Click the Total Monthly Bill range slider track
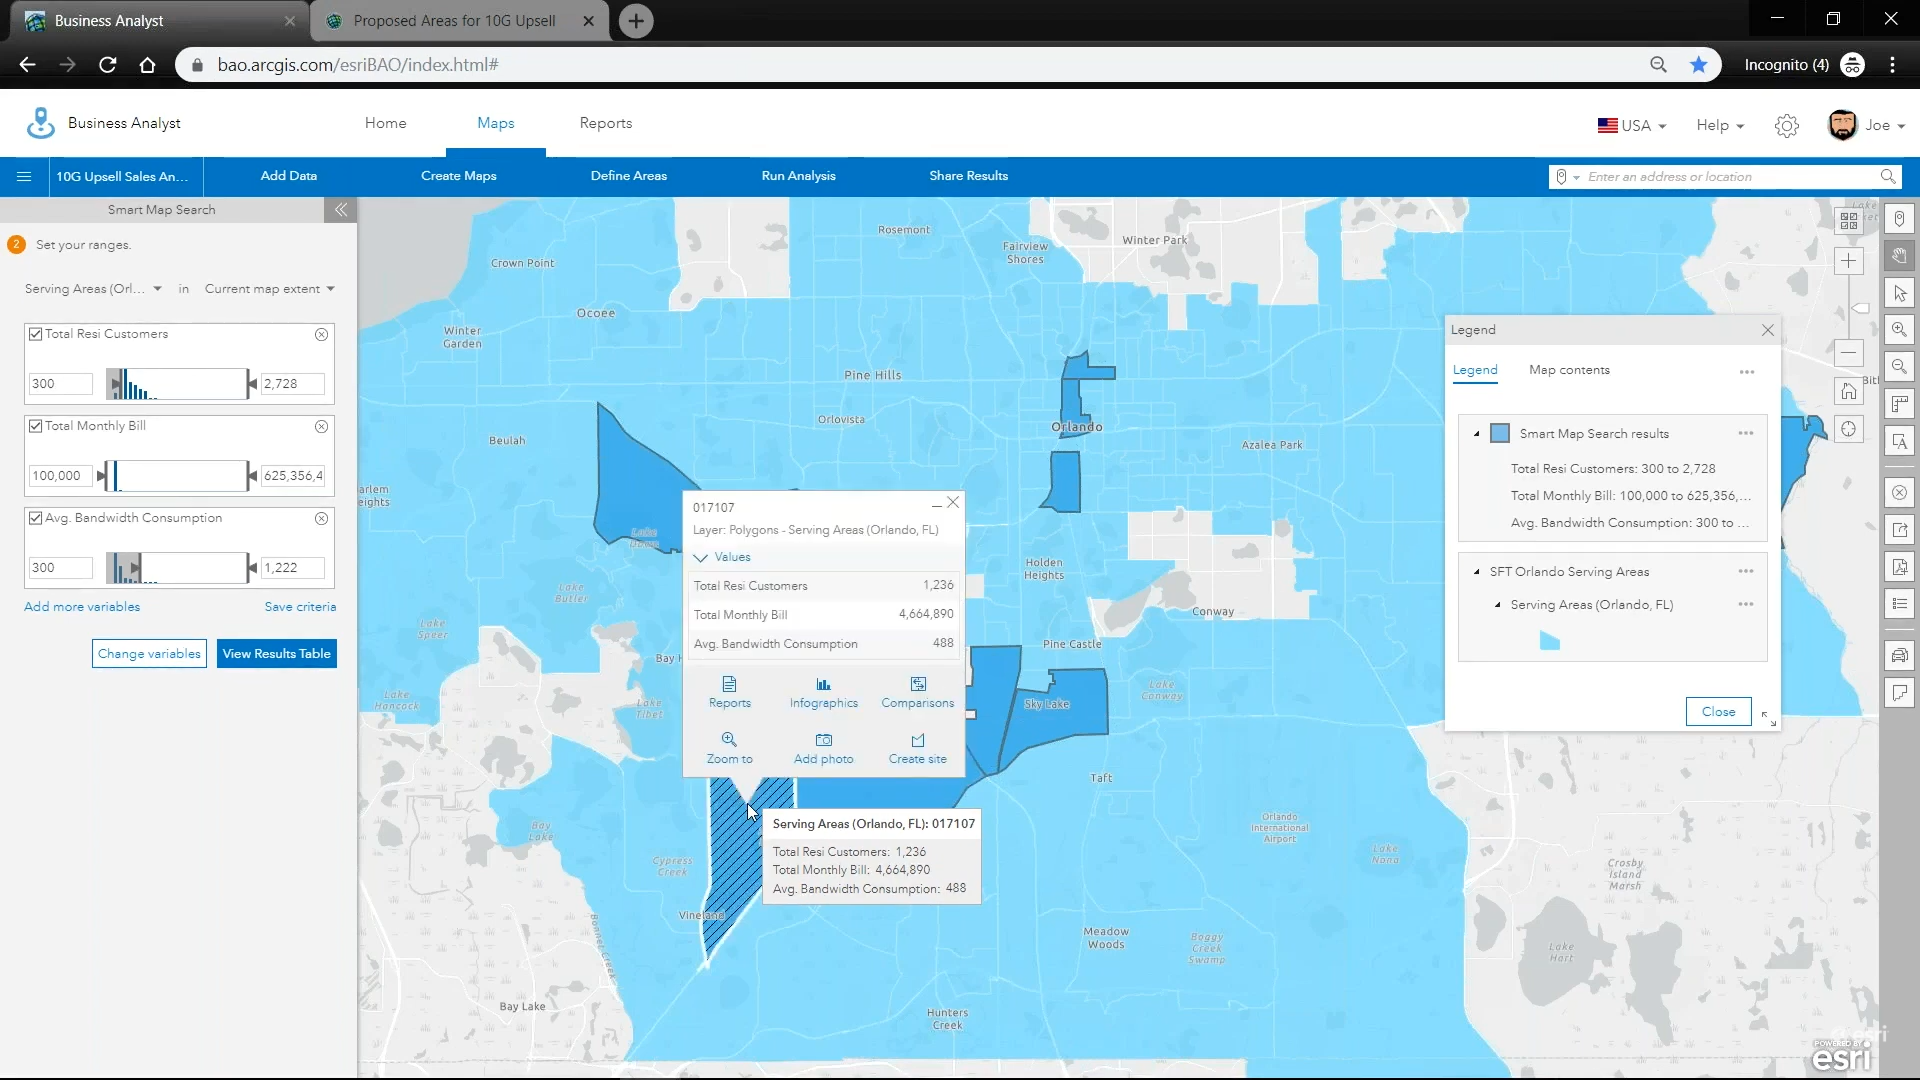The width and height of the screenshot is (1920, 1080). coord(177,476)
